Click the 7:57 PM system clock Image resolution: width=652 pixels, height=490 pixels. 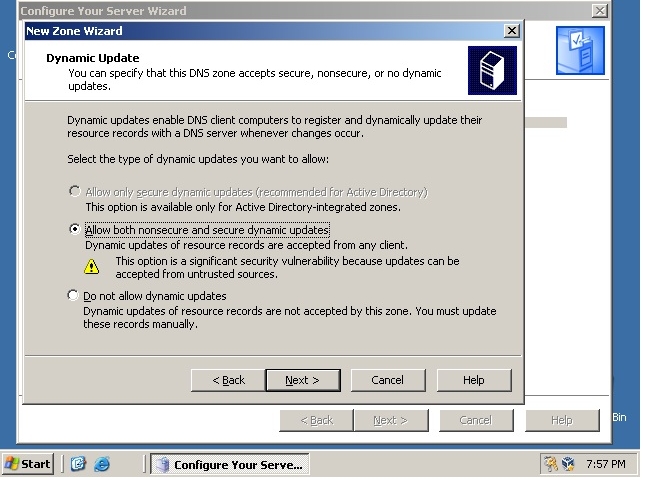pyautogui.click(x=606, y=464)
